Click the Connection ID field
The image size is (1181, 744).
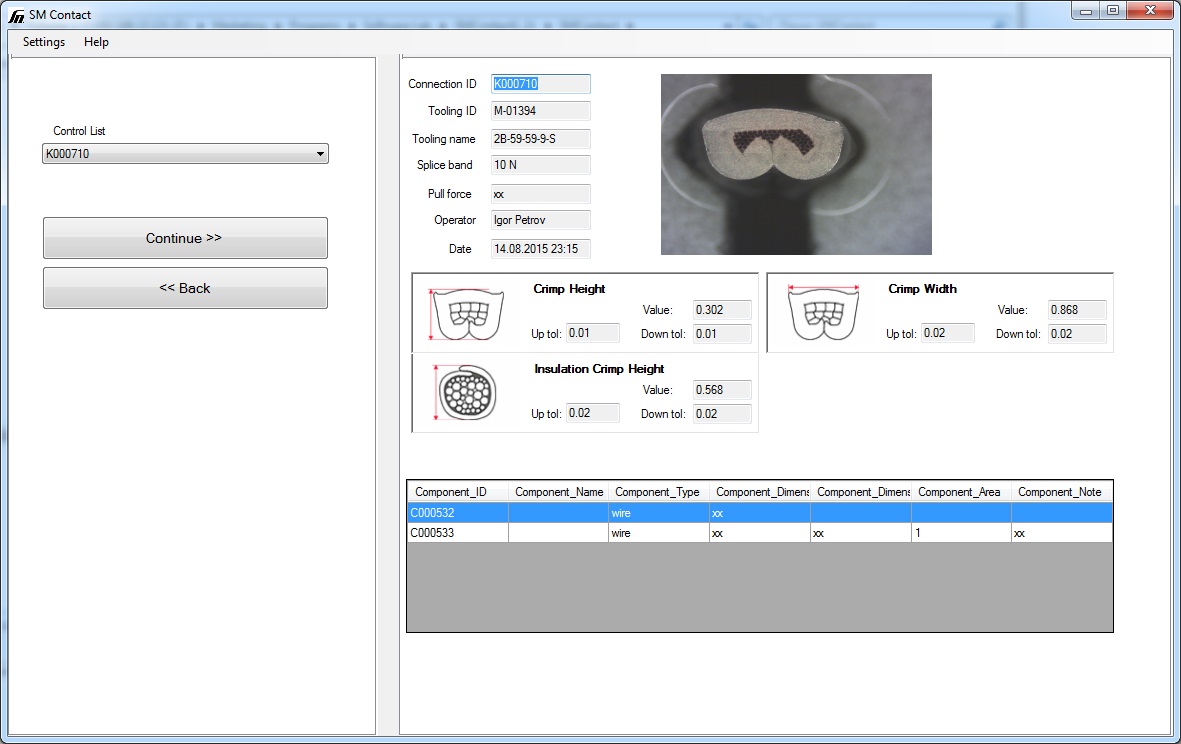click(540, 84)
